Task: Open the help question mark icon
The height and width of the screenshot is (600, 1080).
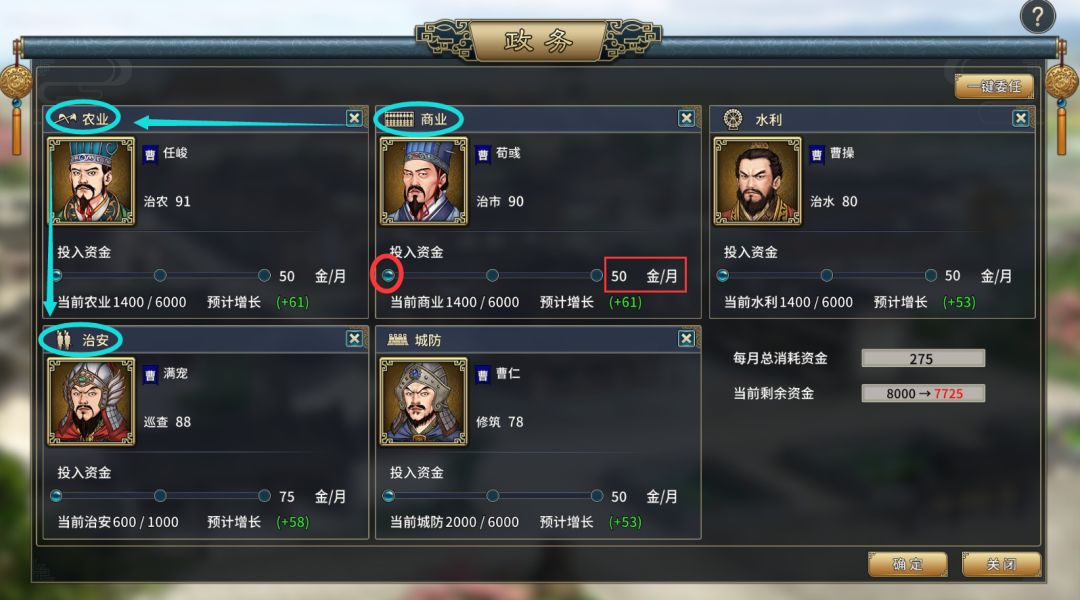Action: 1037,17
